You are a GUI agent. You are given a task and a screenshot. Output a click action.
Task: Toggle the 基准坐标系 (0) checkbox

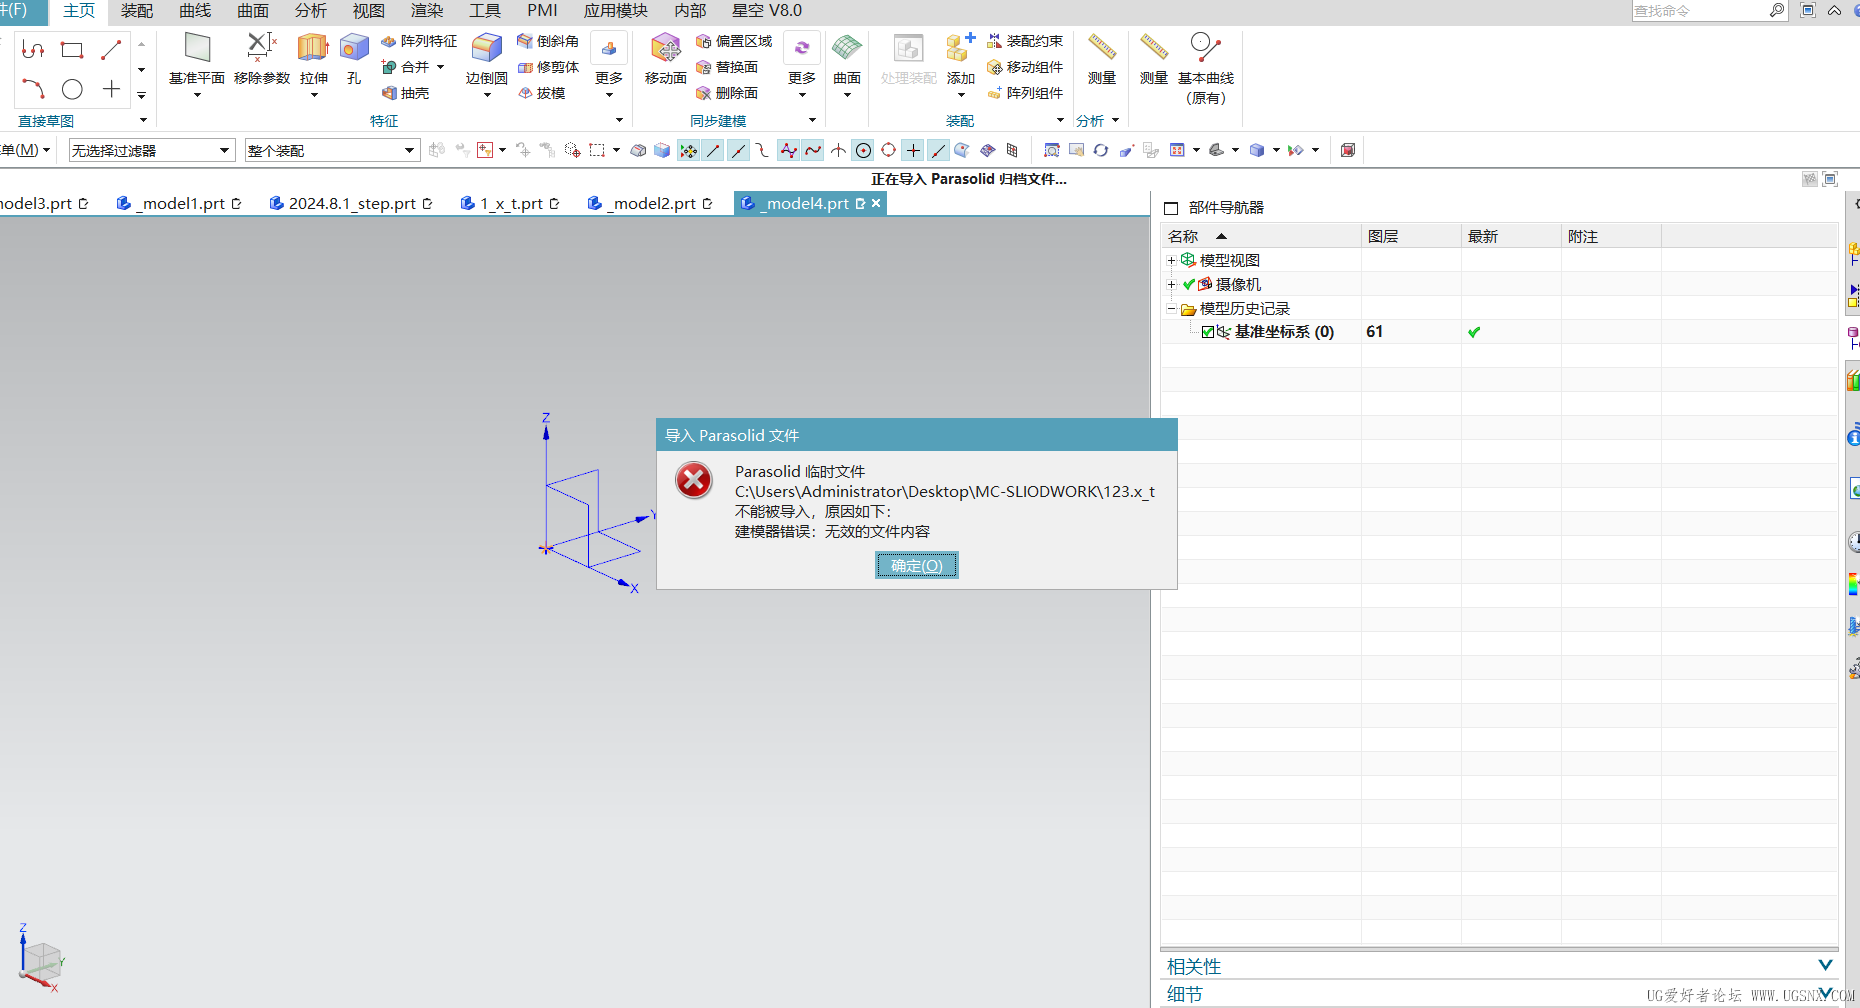point(1208,332)
